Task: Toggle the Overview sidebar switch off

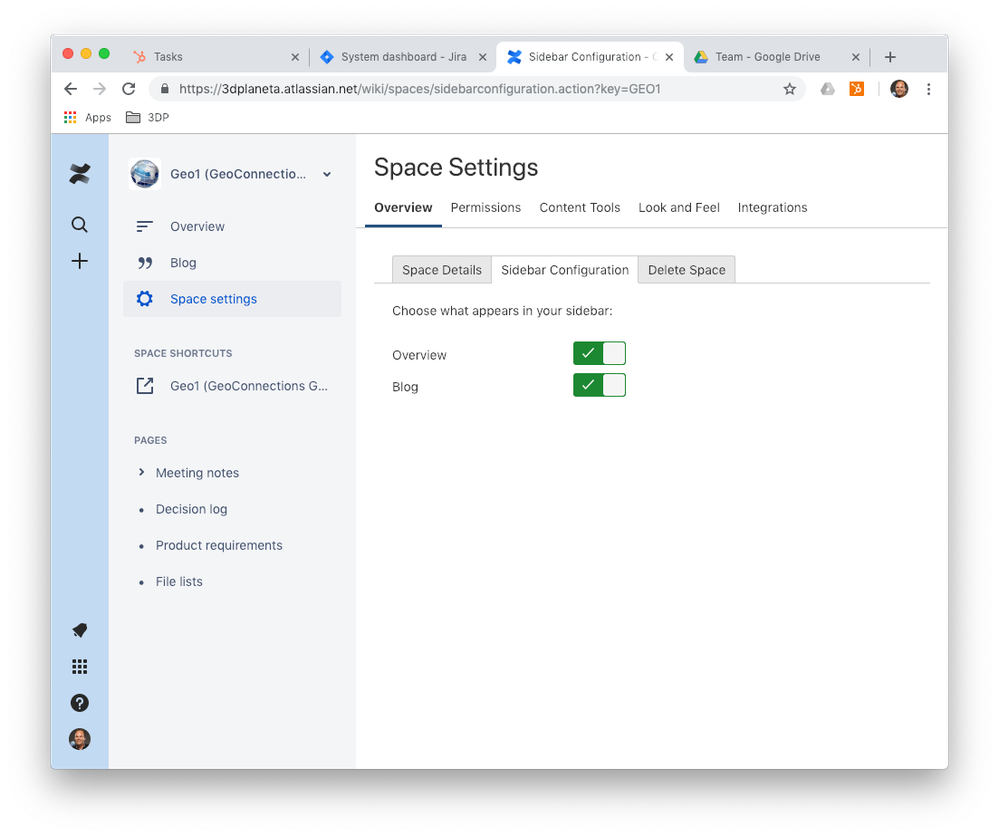Action: 599,353
